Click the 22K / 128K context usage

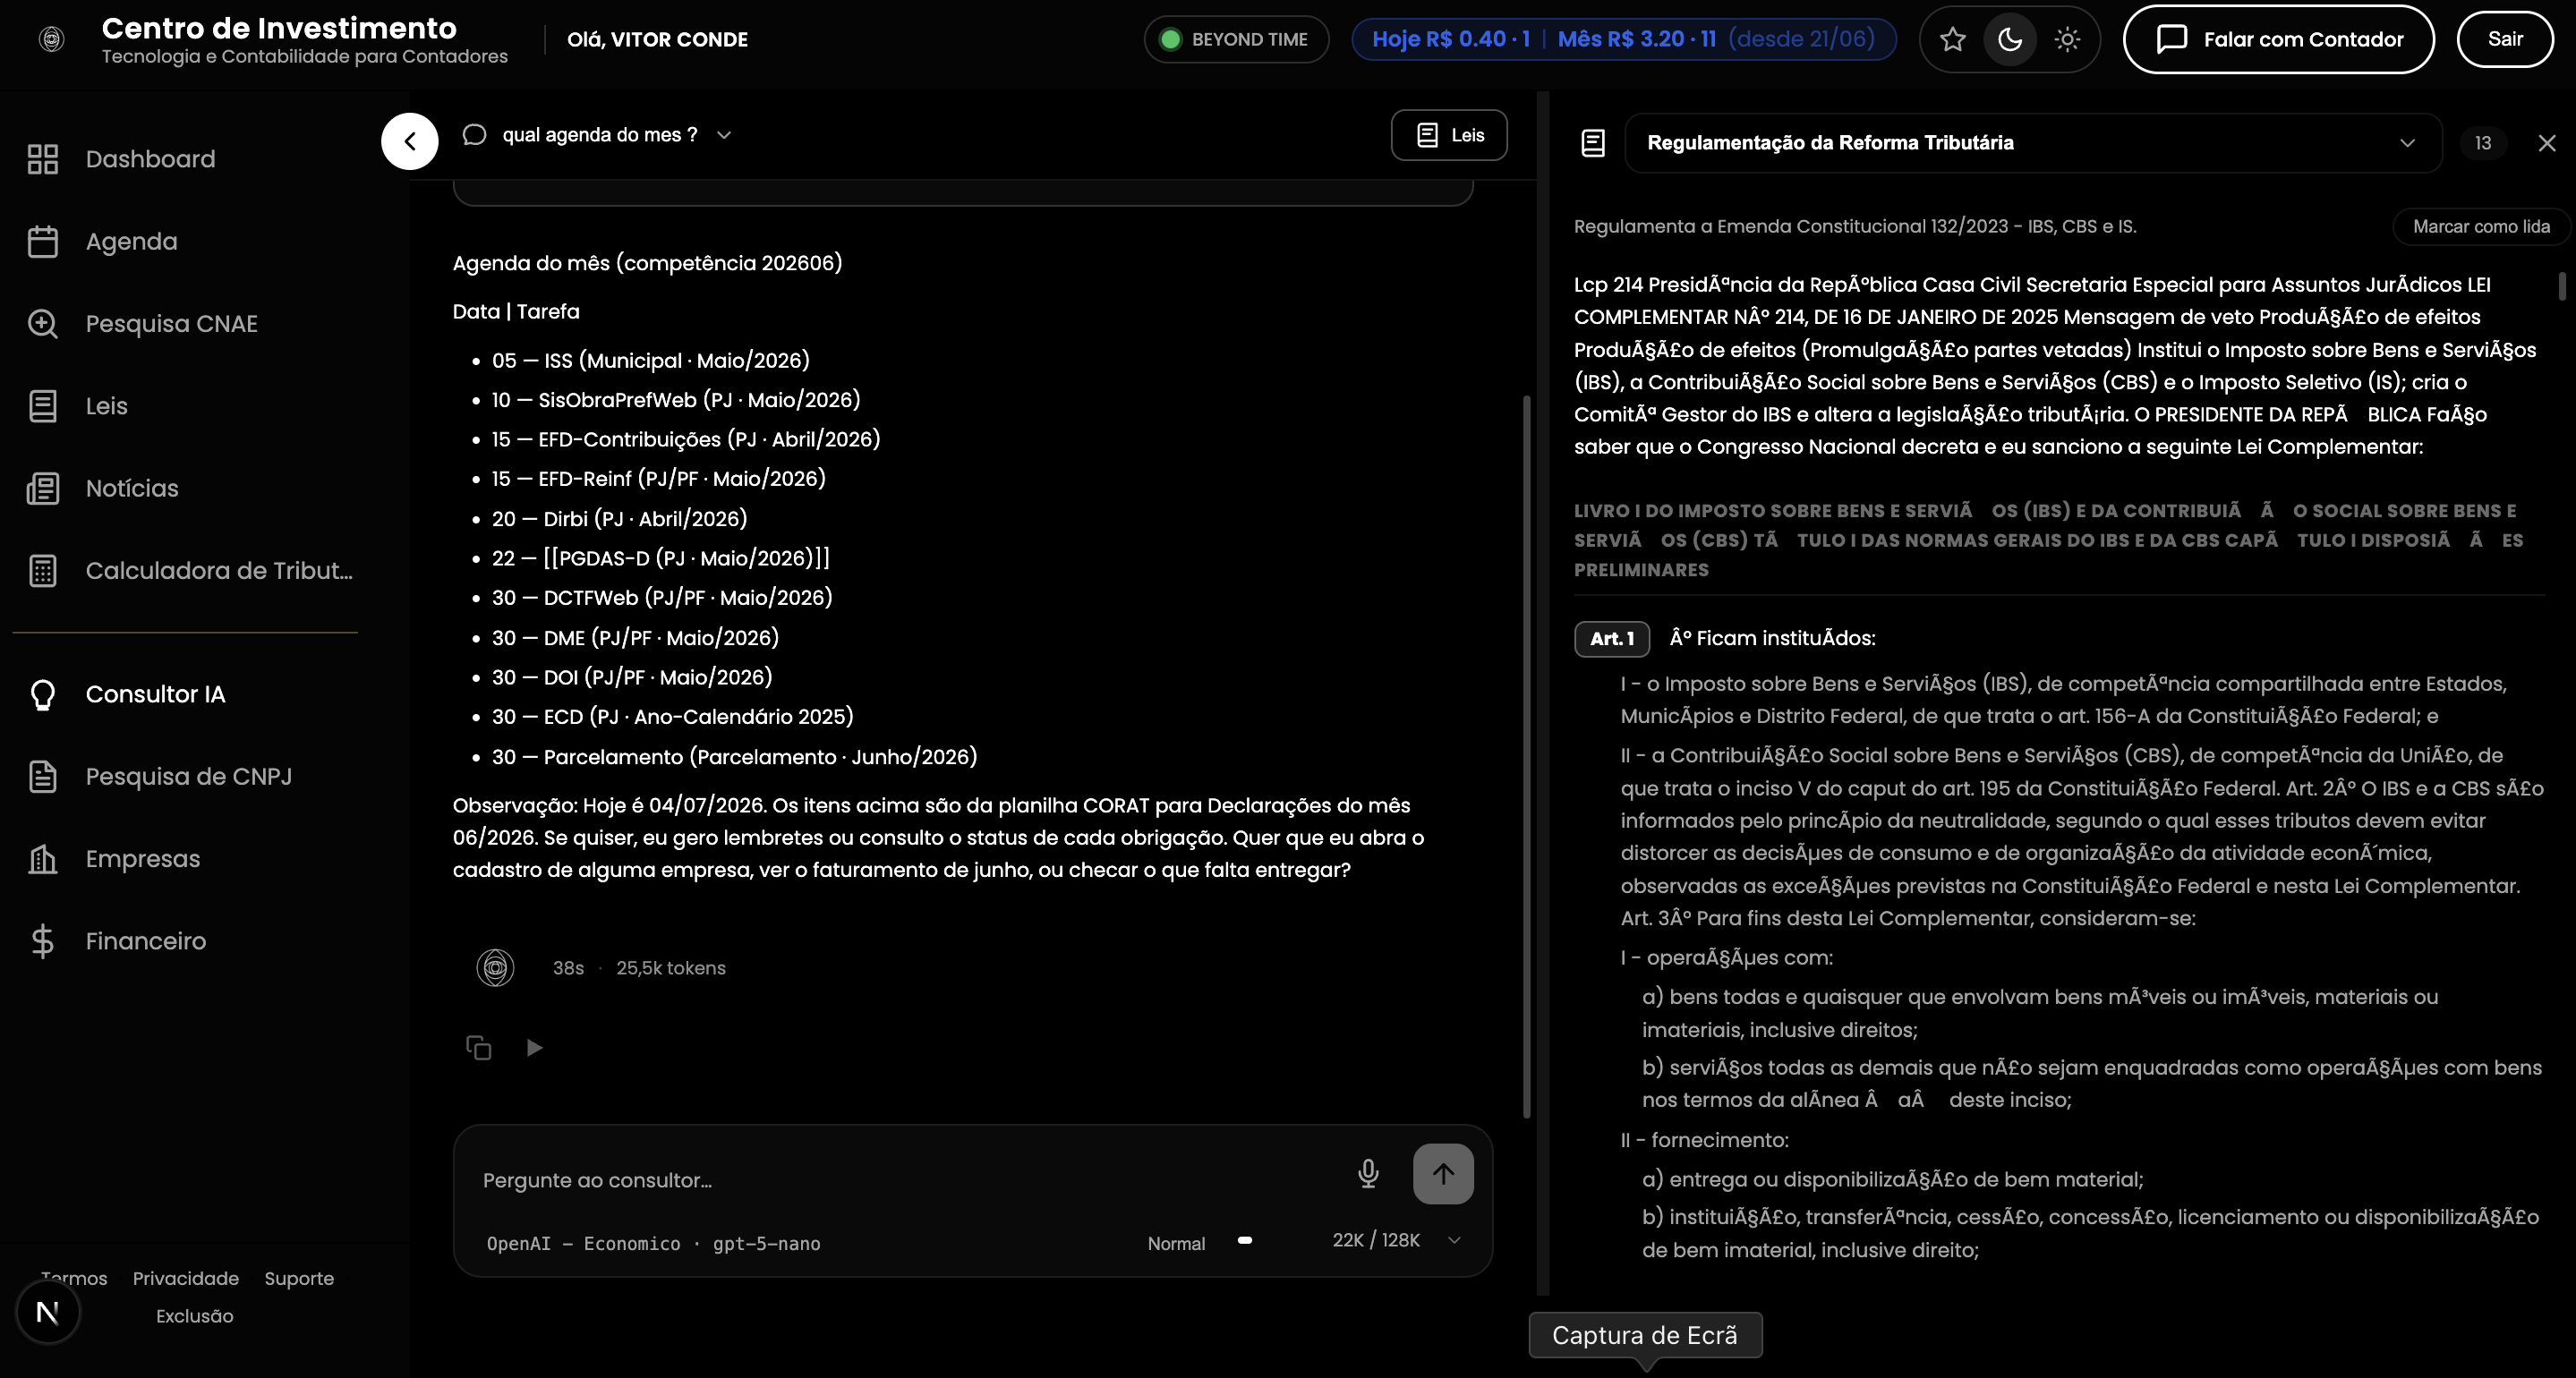click(x=1376, y=1240)
